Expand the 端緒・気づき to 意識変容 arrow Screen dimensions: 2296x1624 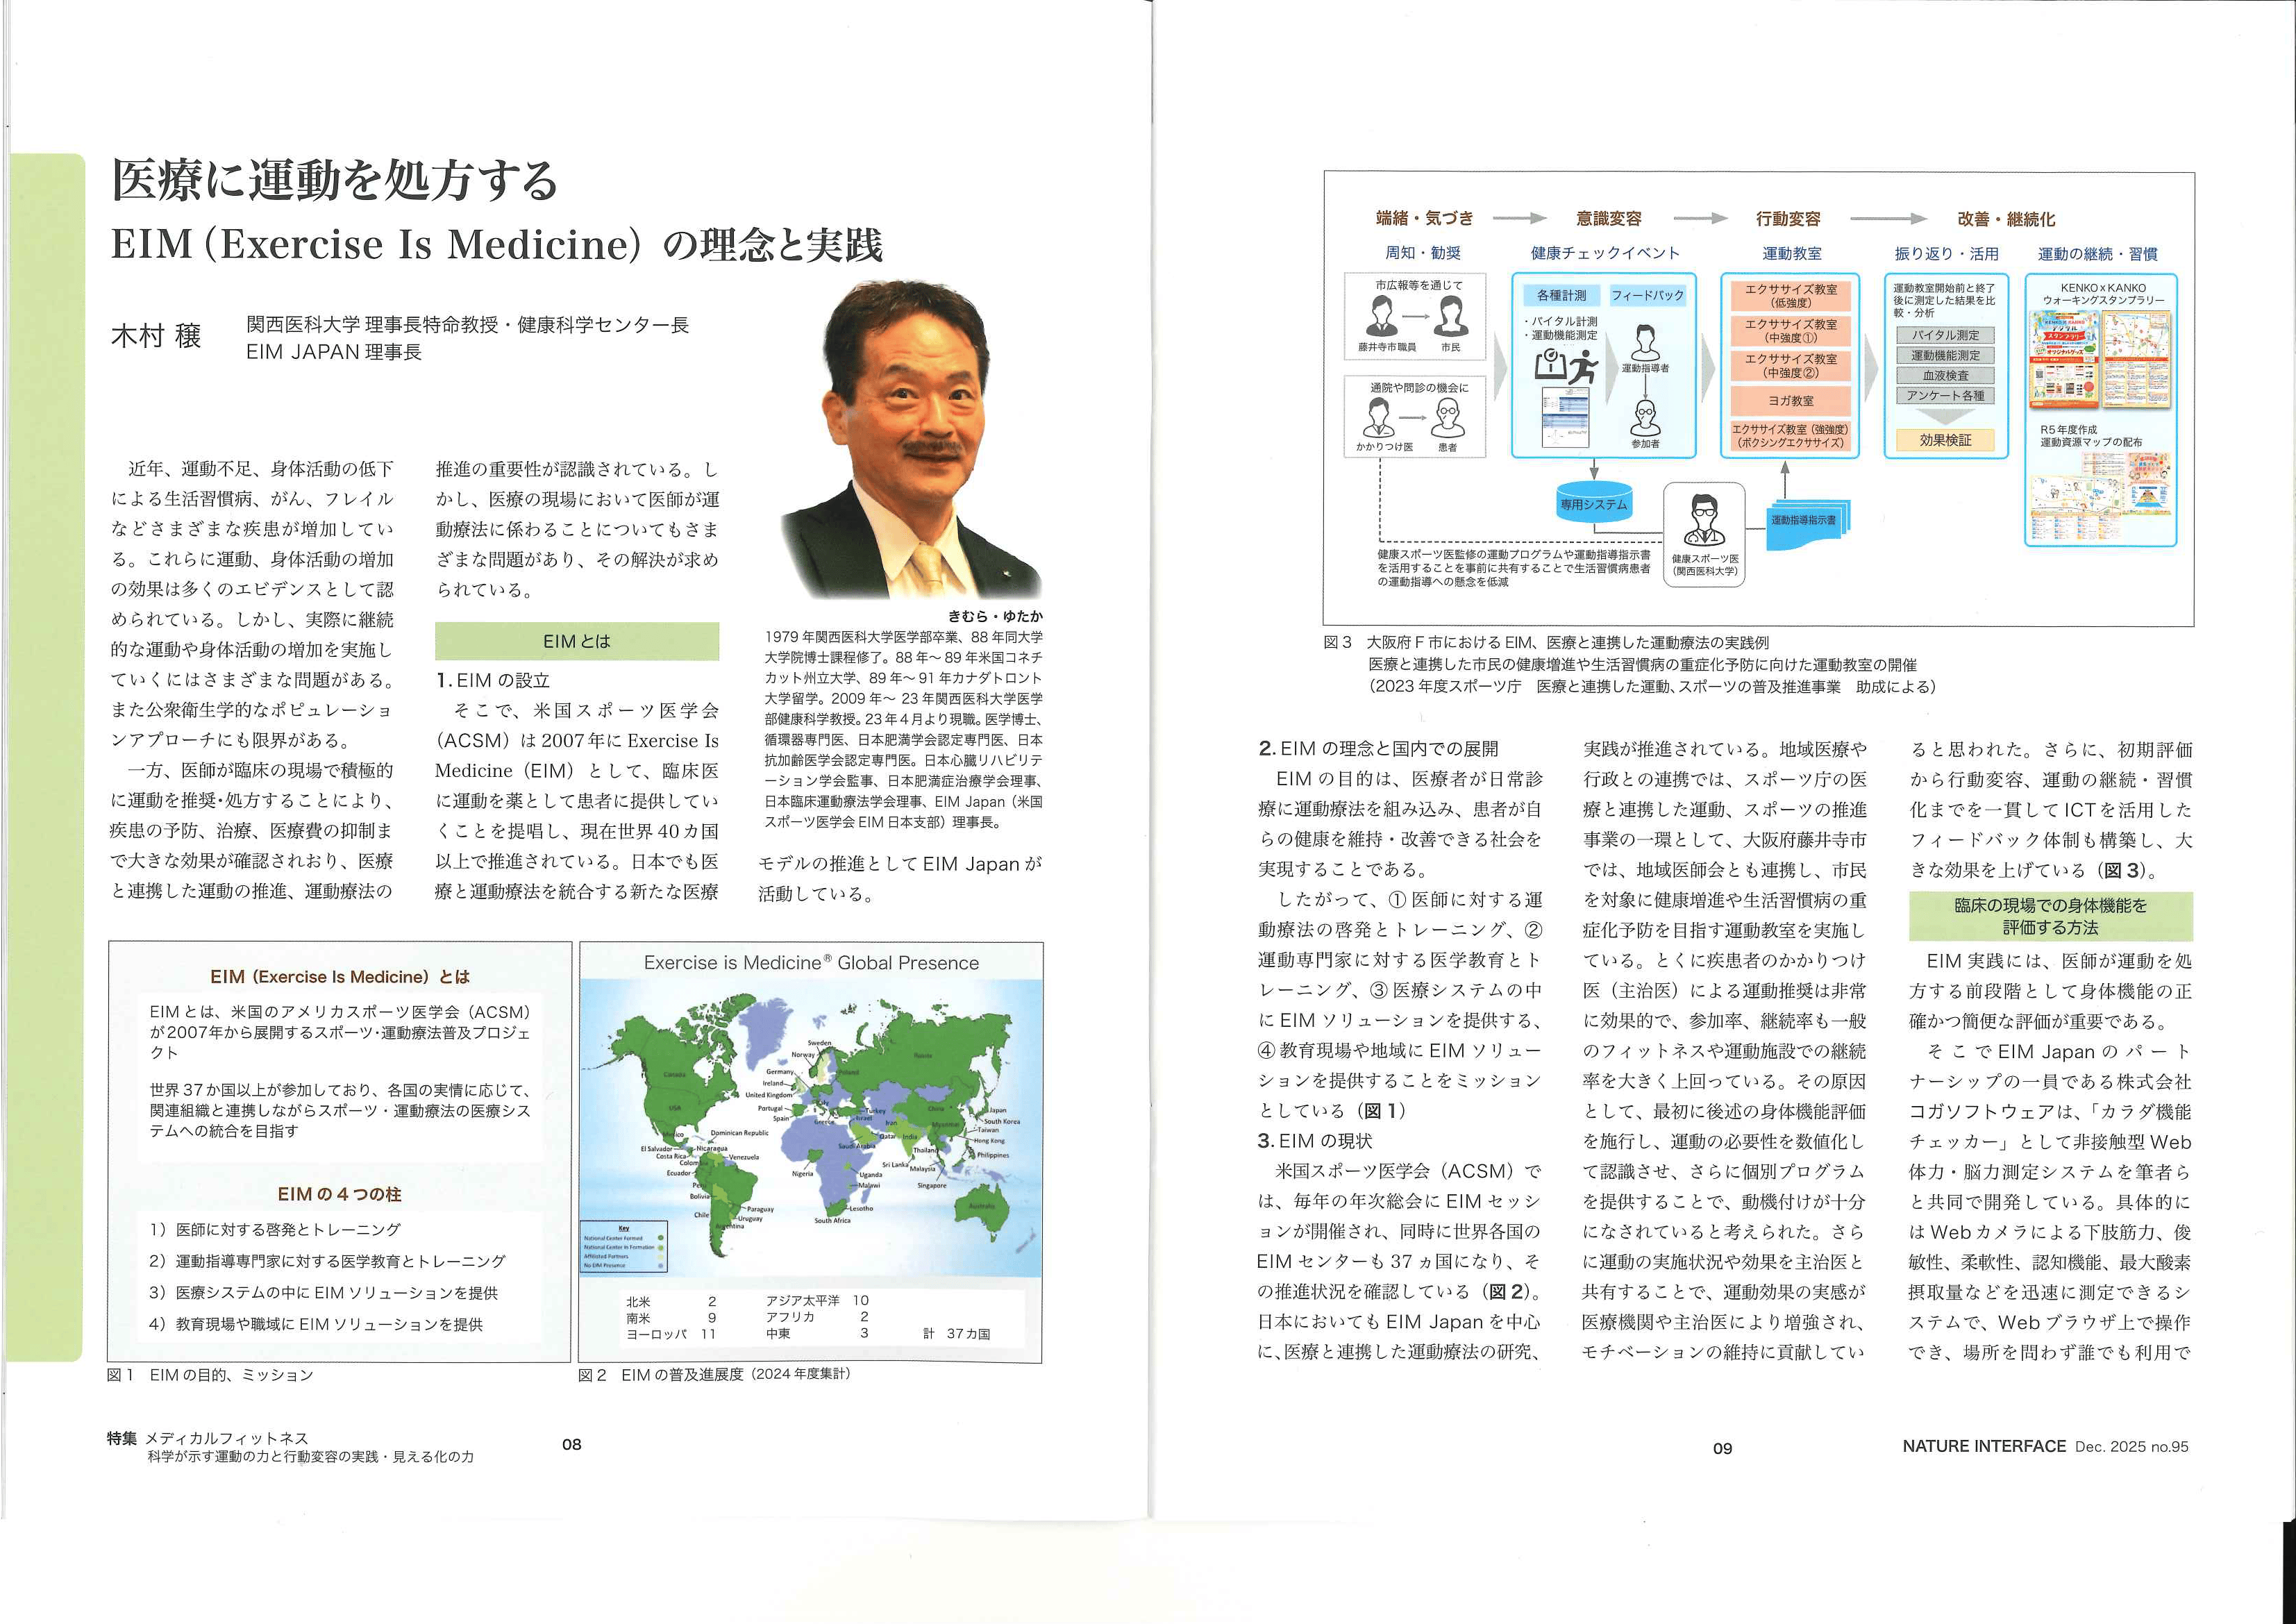(1518, 217)
